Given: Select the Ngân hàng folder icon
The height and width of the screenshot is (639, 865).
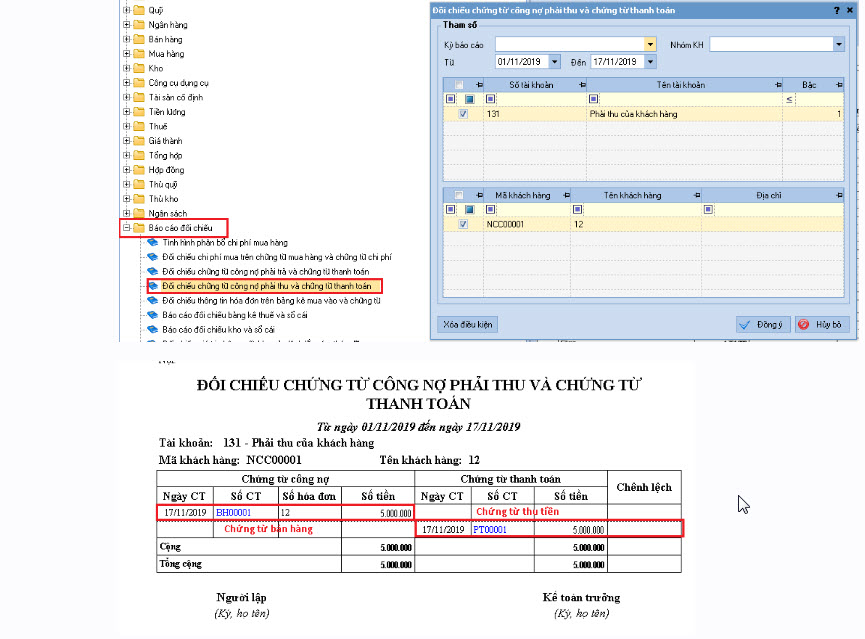Looking at the screenshot, I should pos(139,25).
